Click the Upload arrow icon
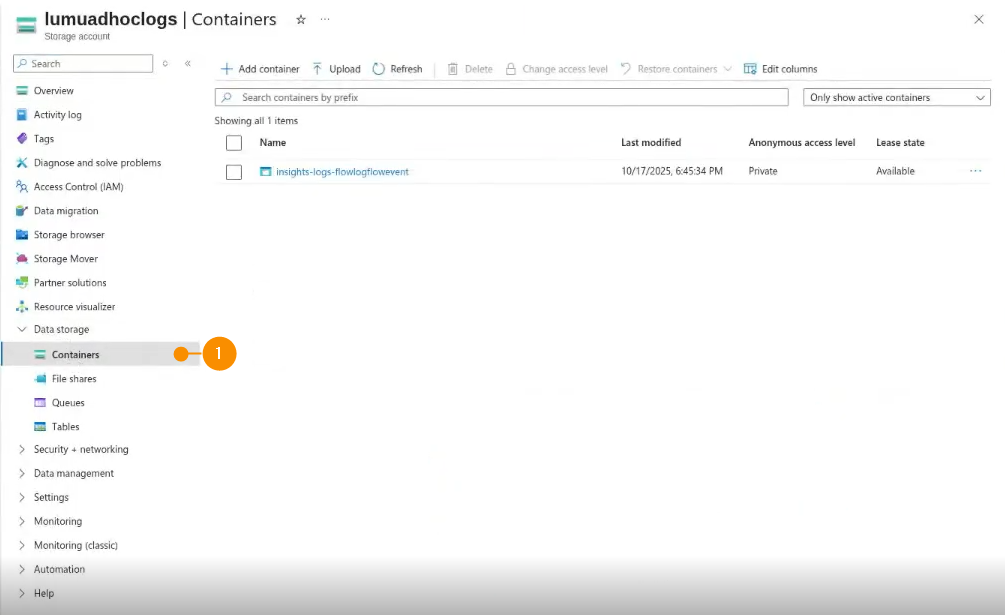 click(317, 69)
